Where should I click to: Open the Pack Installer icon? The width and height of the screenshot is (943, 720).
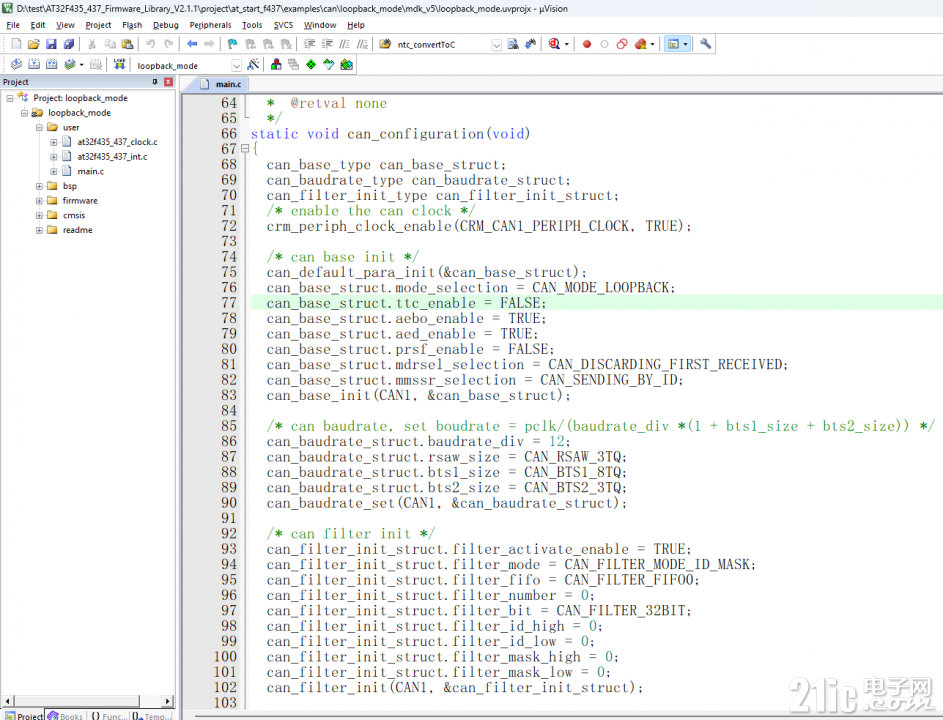pos(346,64)
